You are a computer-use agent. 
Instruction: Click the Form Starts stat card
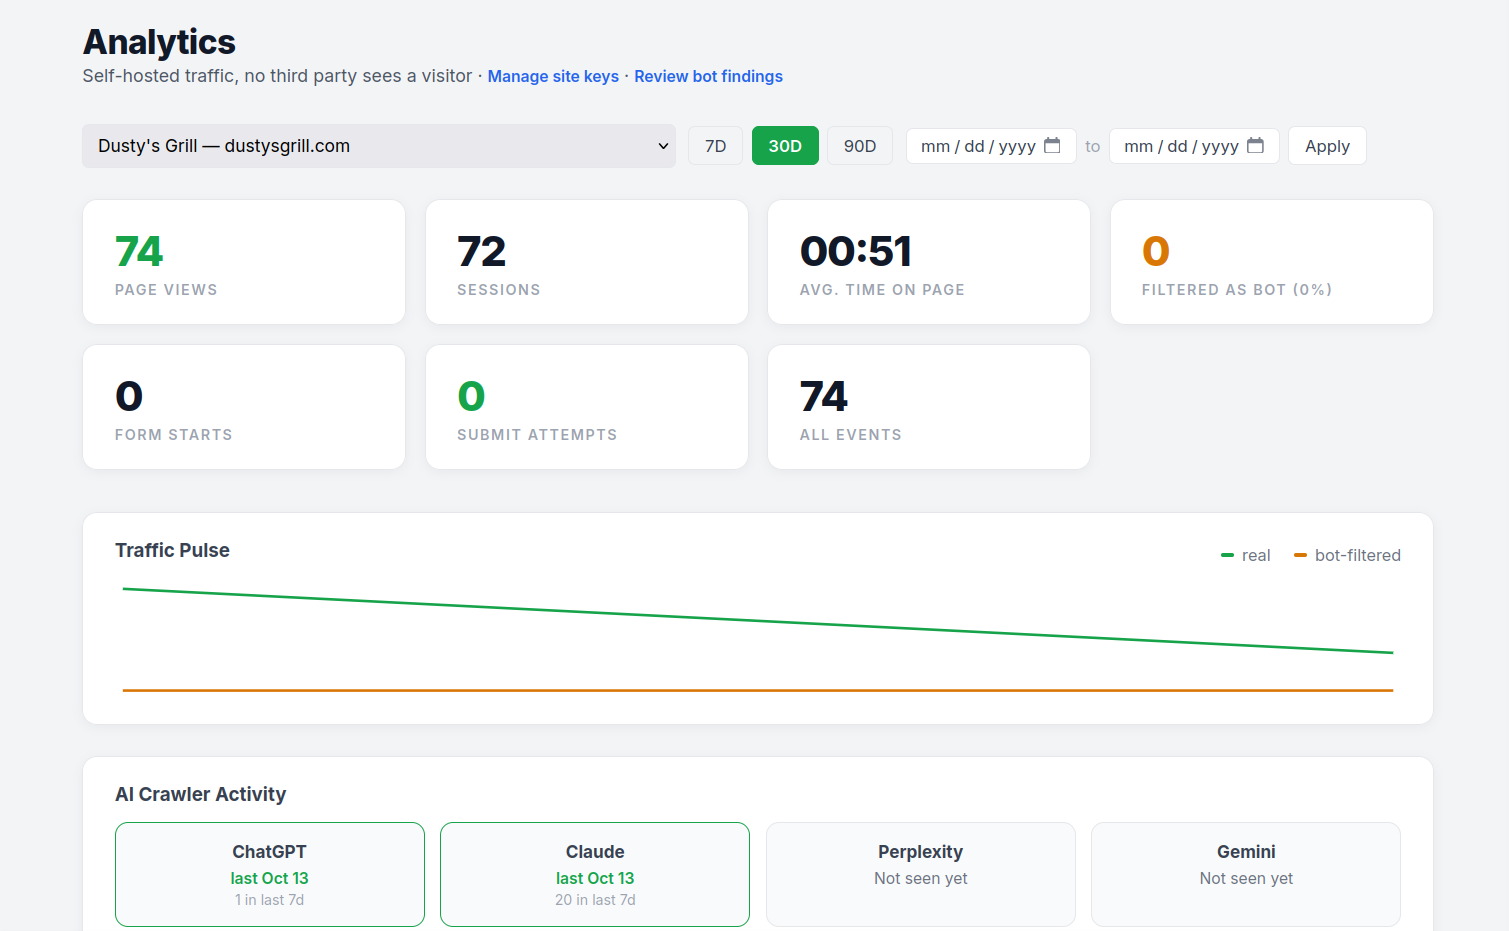[x=244, y=407]
